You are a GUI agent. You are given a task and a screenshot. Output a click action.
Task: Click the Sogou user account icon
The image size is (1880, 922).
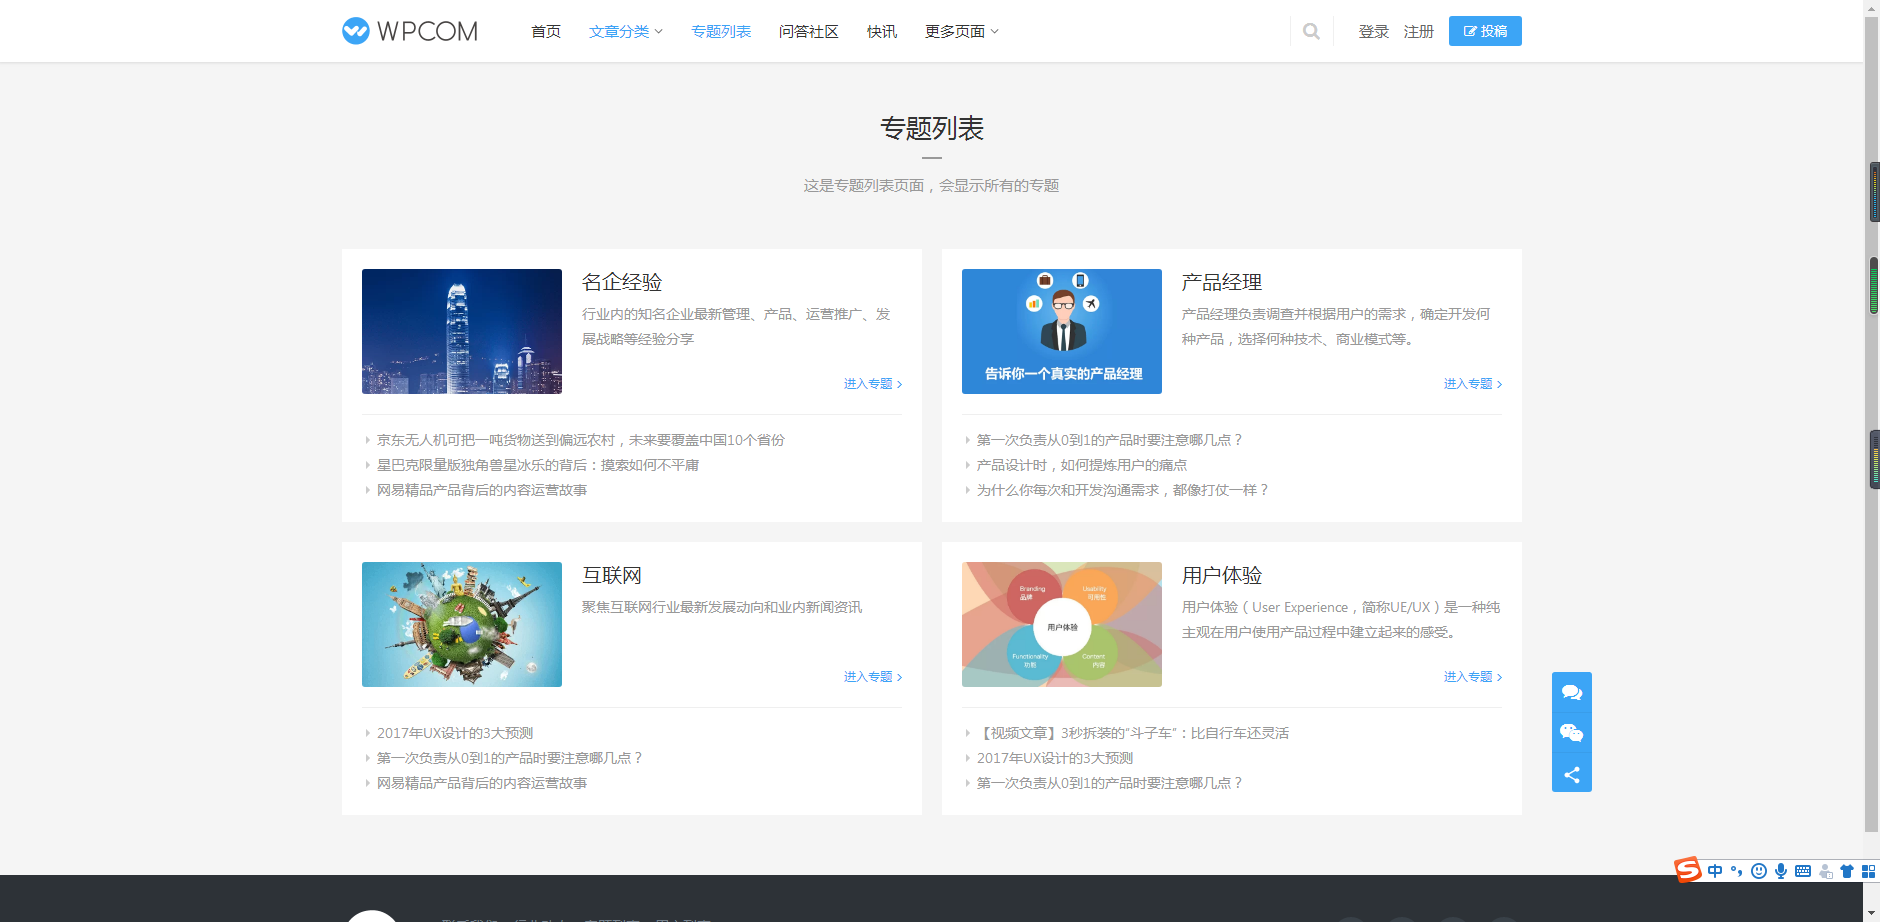click(x=1826, y=871)
